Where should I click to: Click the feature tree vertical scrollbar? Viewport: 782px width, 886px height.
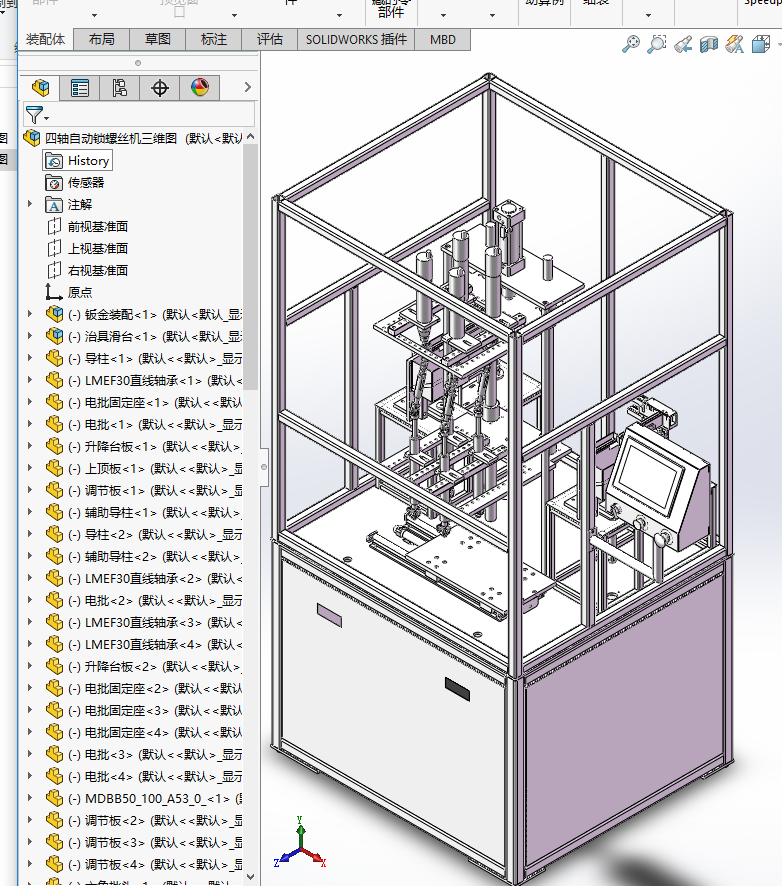(250, 260)
